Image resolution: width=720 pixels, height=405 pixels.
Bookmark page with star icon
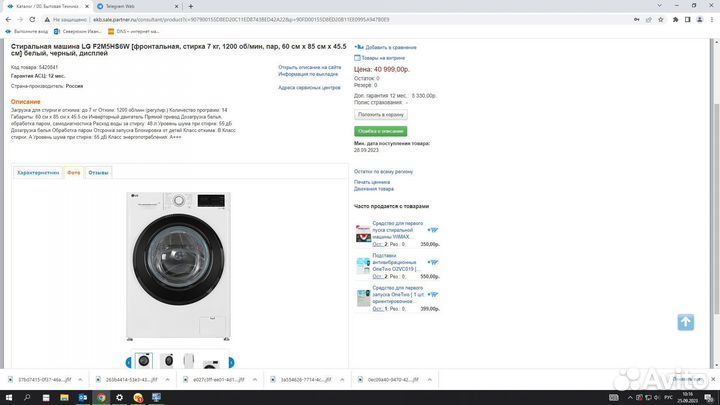(661, 20)
